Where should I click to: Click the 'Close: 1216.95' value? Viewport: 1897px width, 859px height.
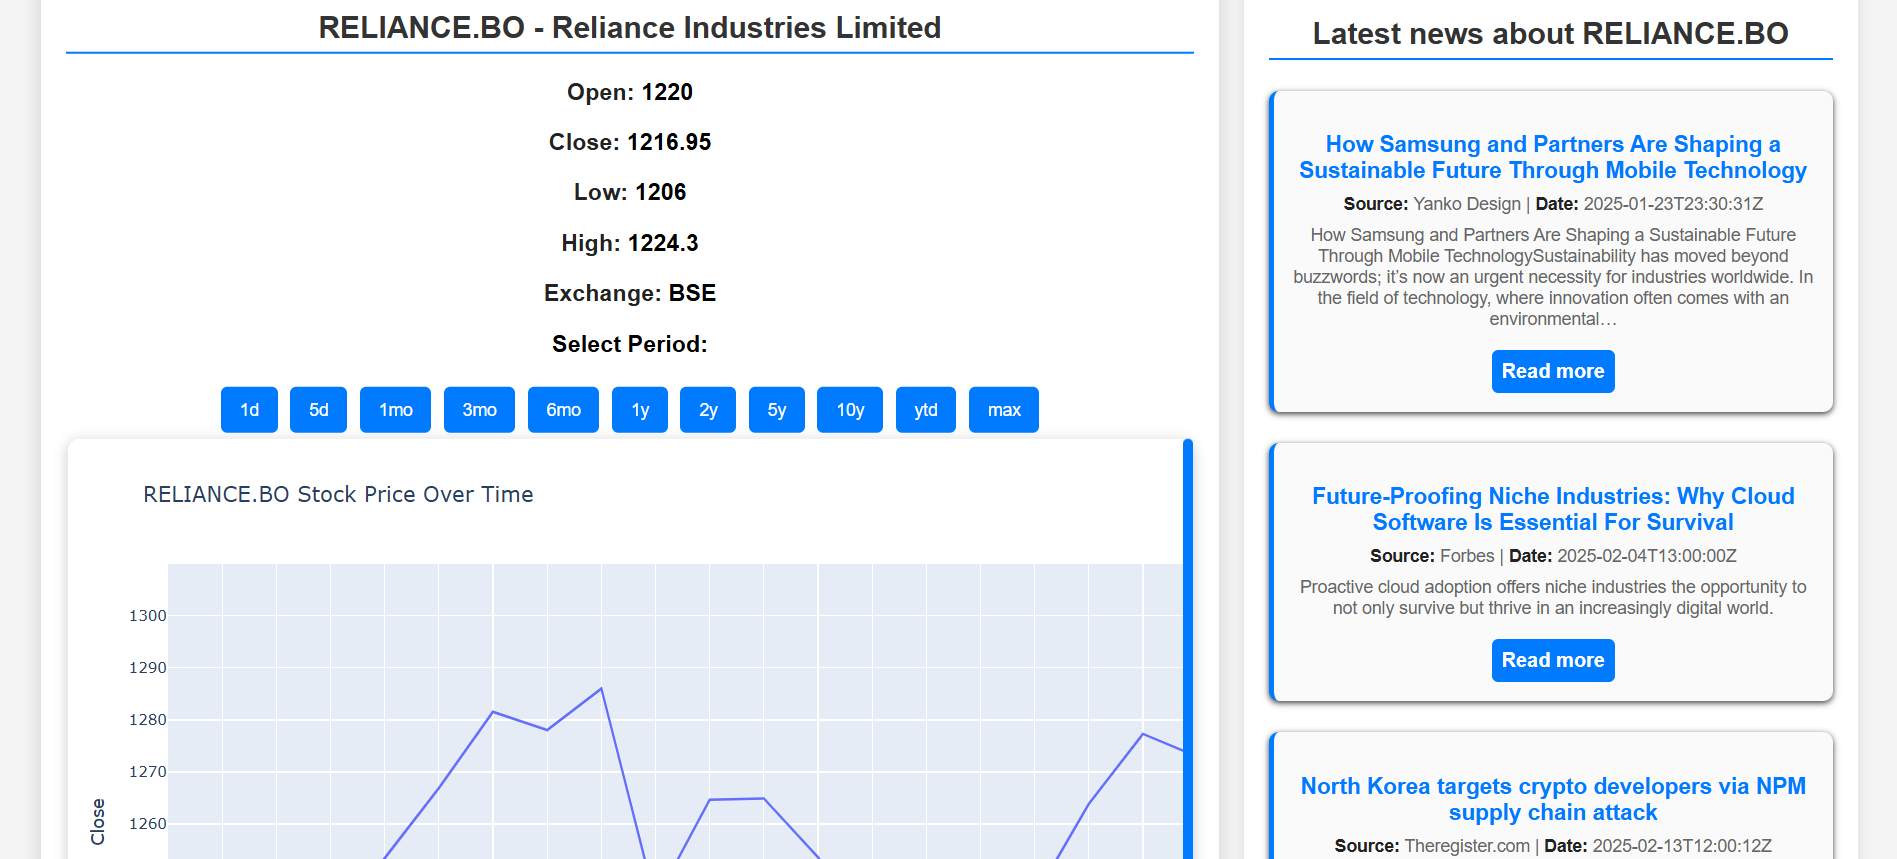coord(630,142)
